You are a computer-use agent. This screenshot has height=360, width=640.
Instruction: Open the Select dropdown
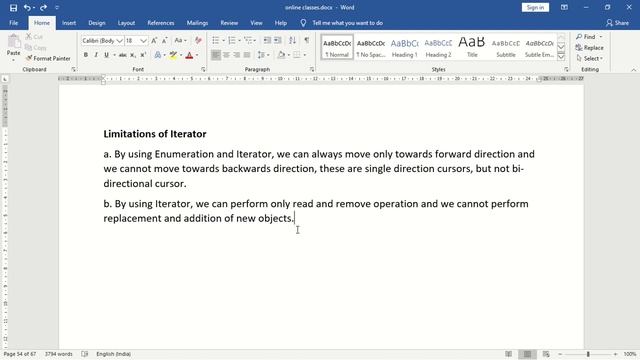(x=590, y=58)
